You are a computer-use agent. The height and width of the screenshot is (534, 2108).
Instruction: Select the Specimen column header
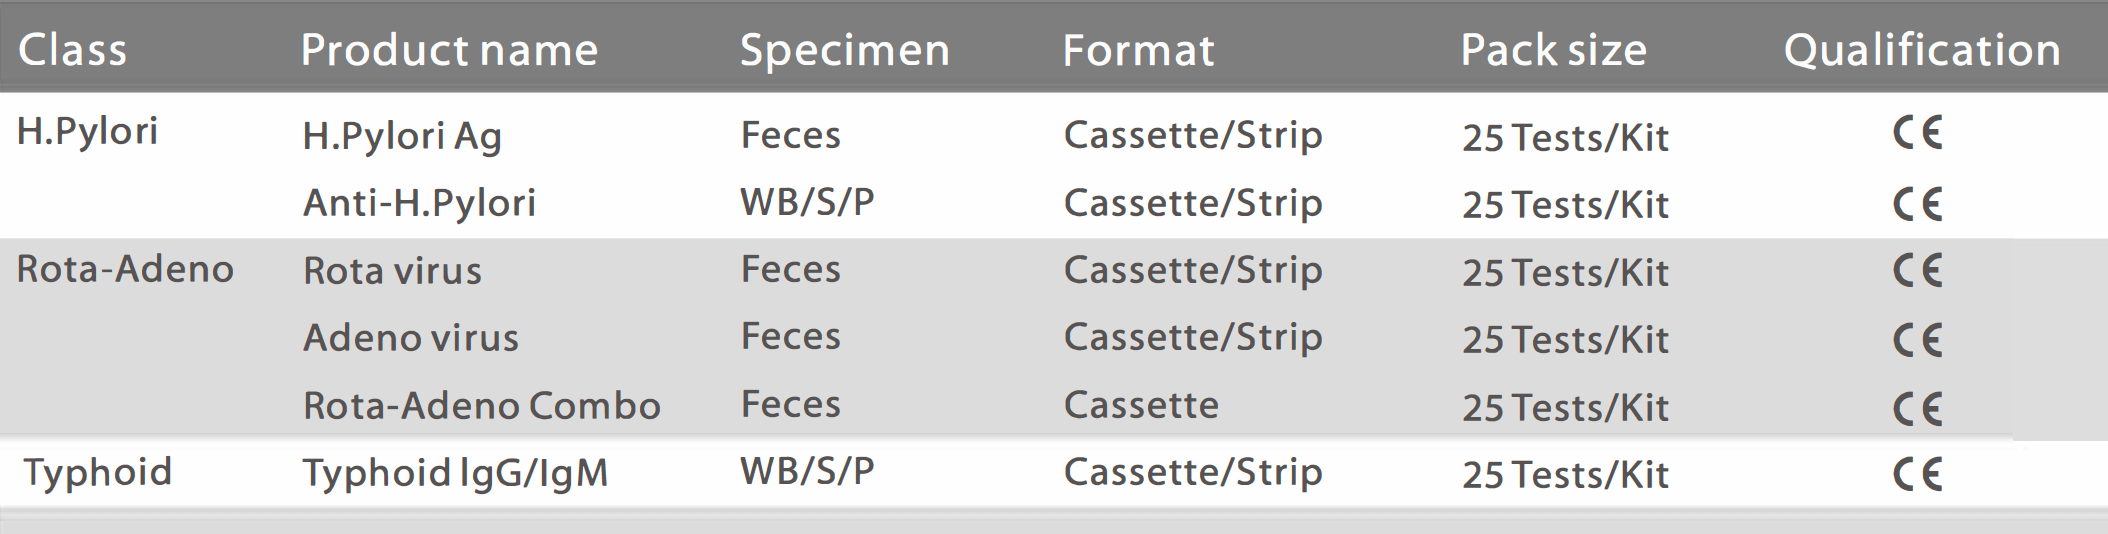(x=845, y=51)
